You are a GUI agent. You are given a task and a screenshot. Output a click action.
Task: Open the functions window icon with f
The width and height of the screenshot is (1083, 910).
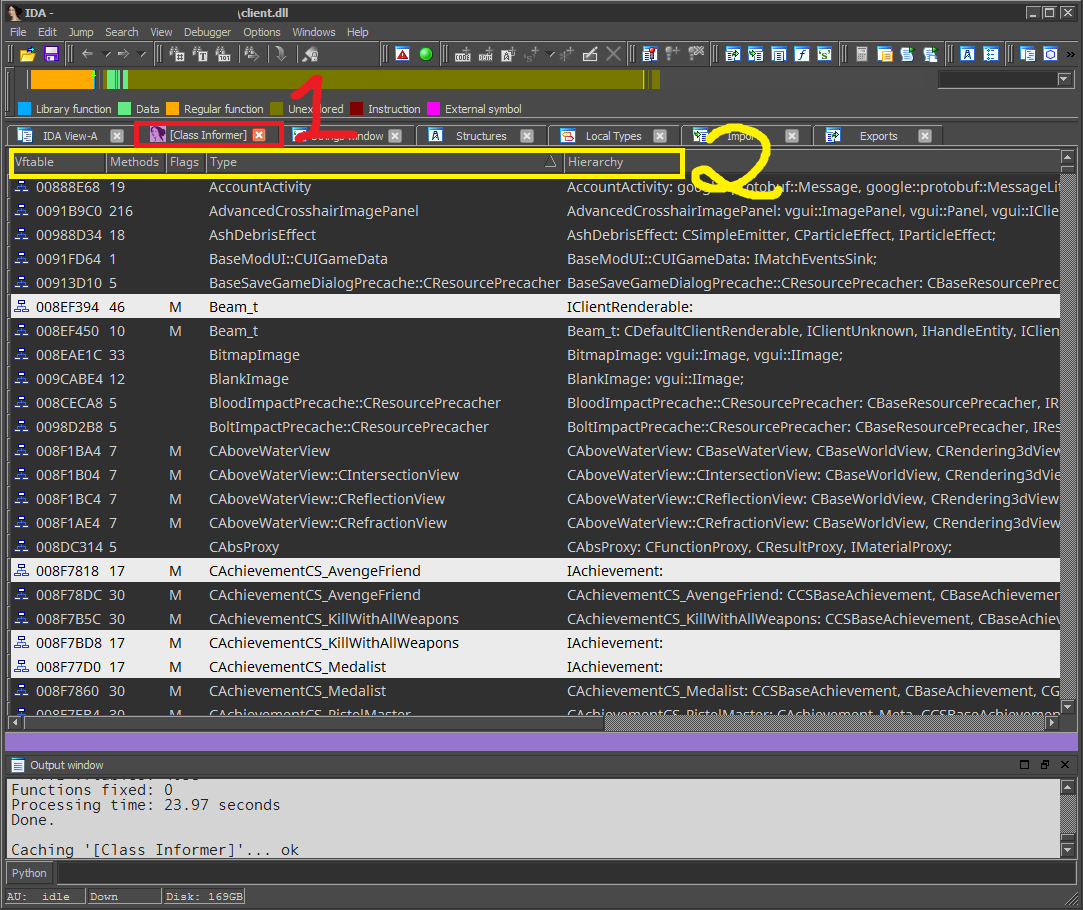pyautogui.click(x=801, y=55)
